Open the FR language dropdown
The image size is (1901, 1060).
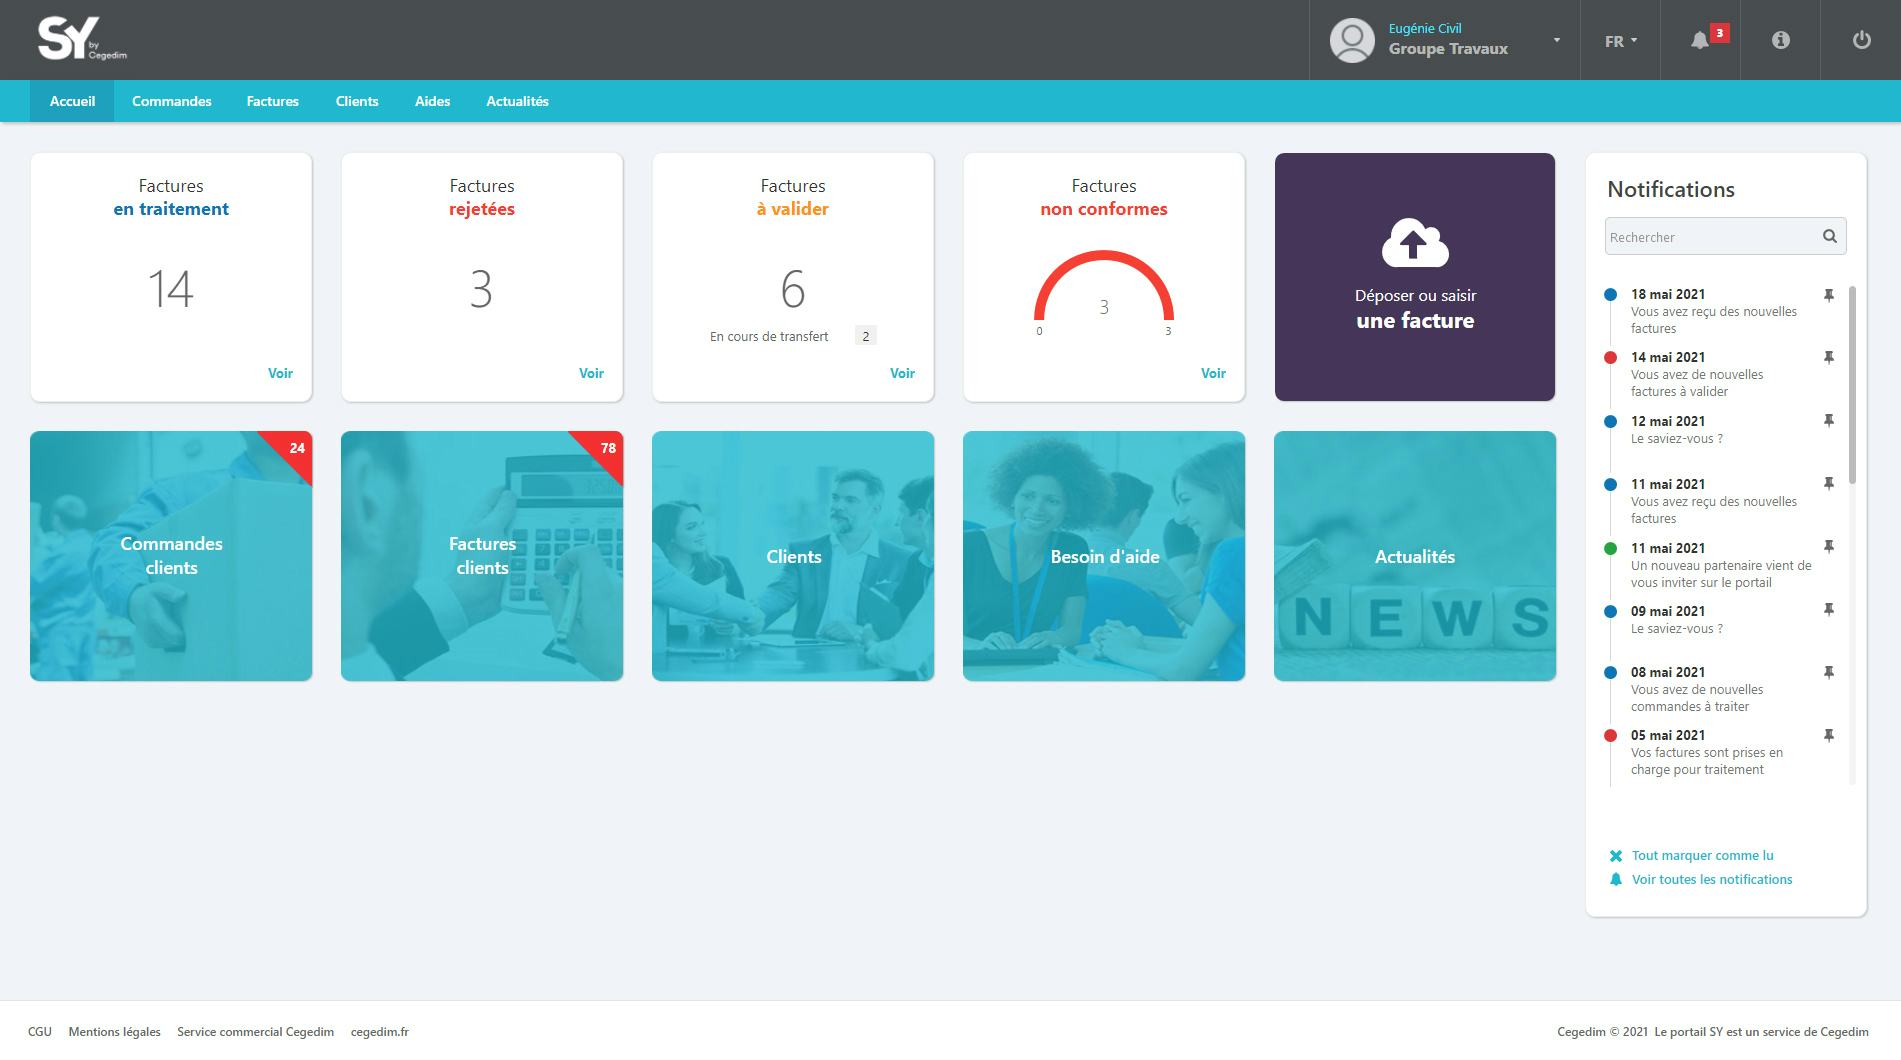(x=1618, y=41)
